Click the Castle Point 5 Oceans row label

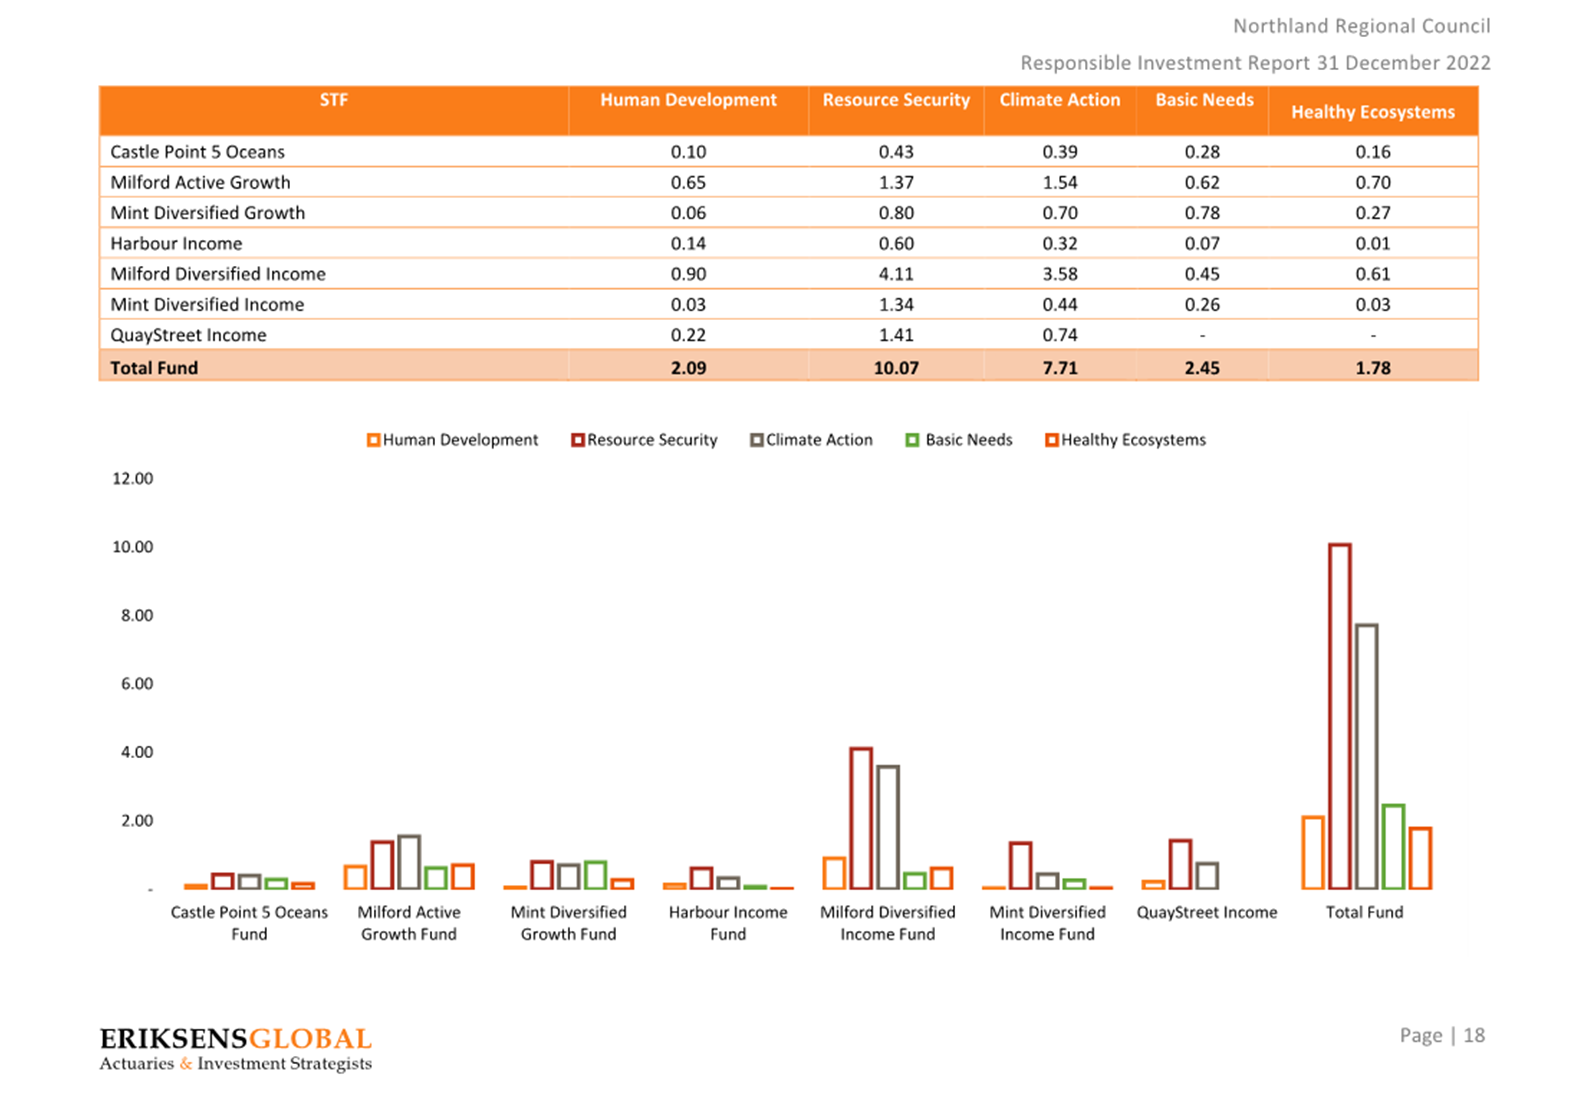click(197, 152)
